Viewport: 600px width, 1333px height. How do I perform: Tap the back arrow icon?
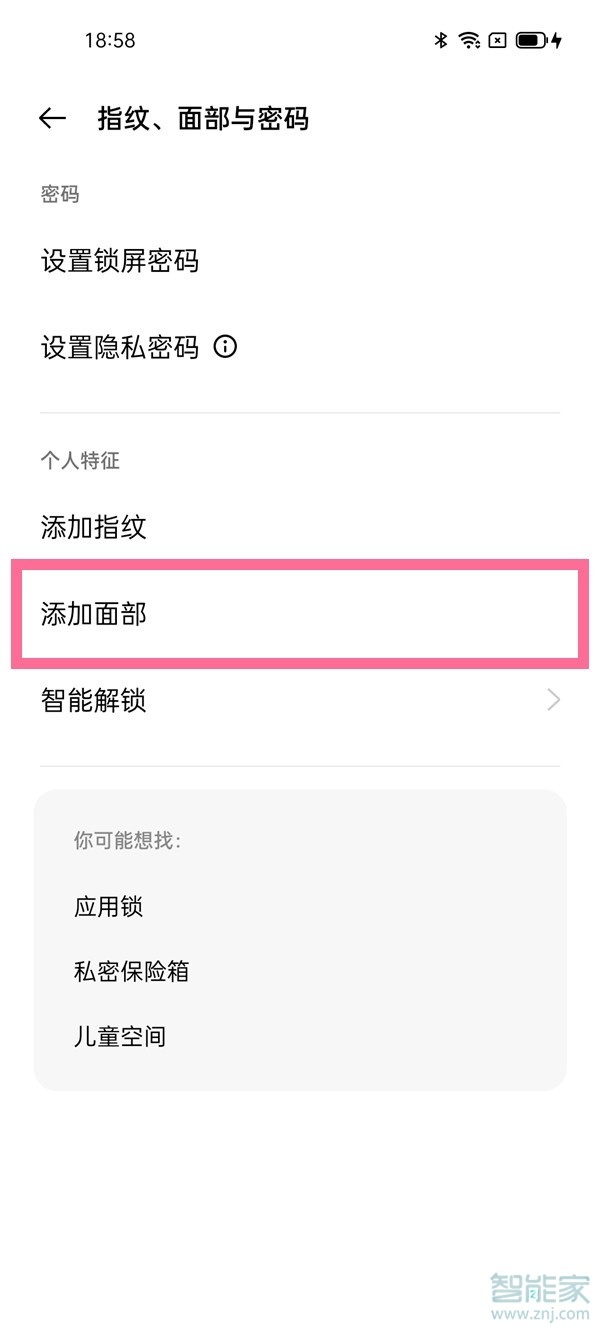(x=52, y=119)
